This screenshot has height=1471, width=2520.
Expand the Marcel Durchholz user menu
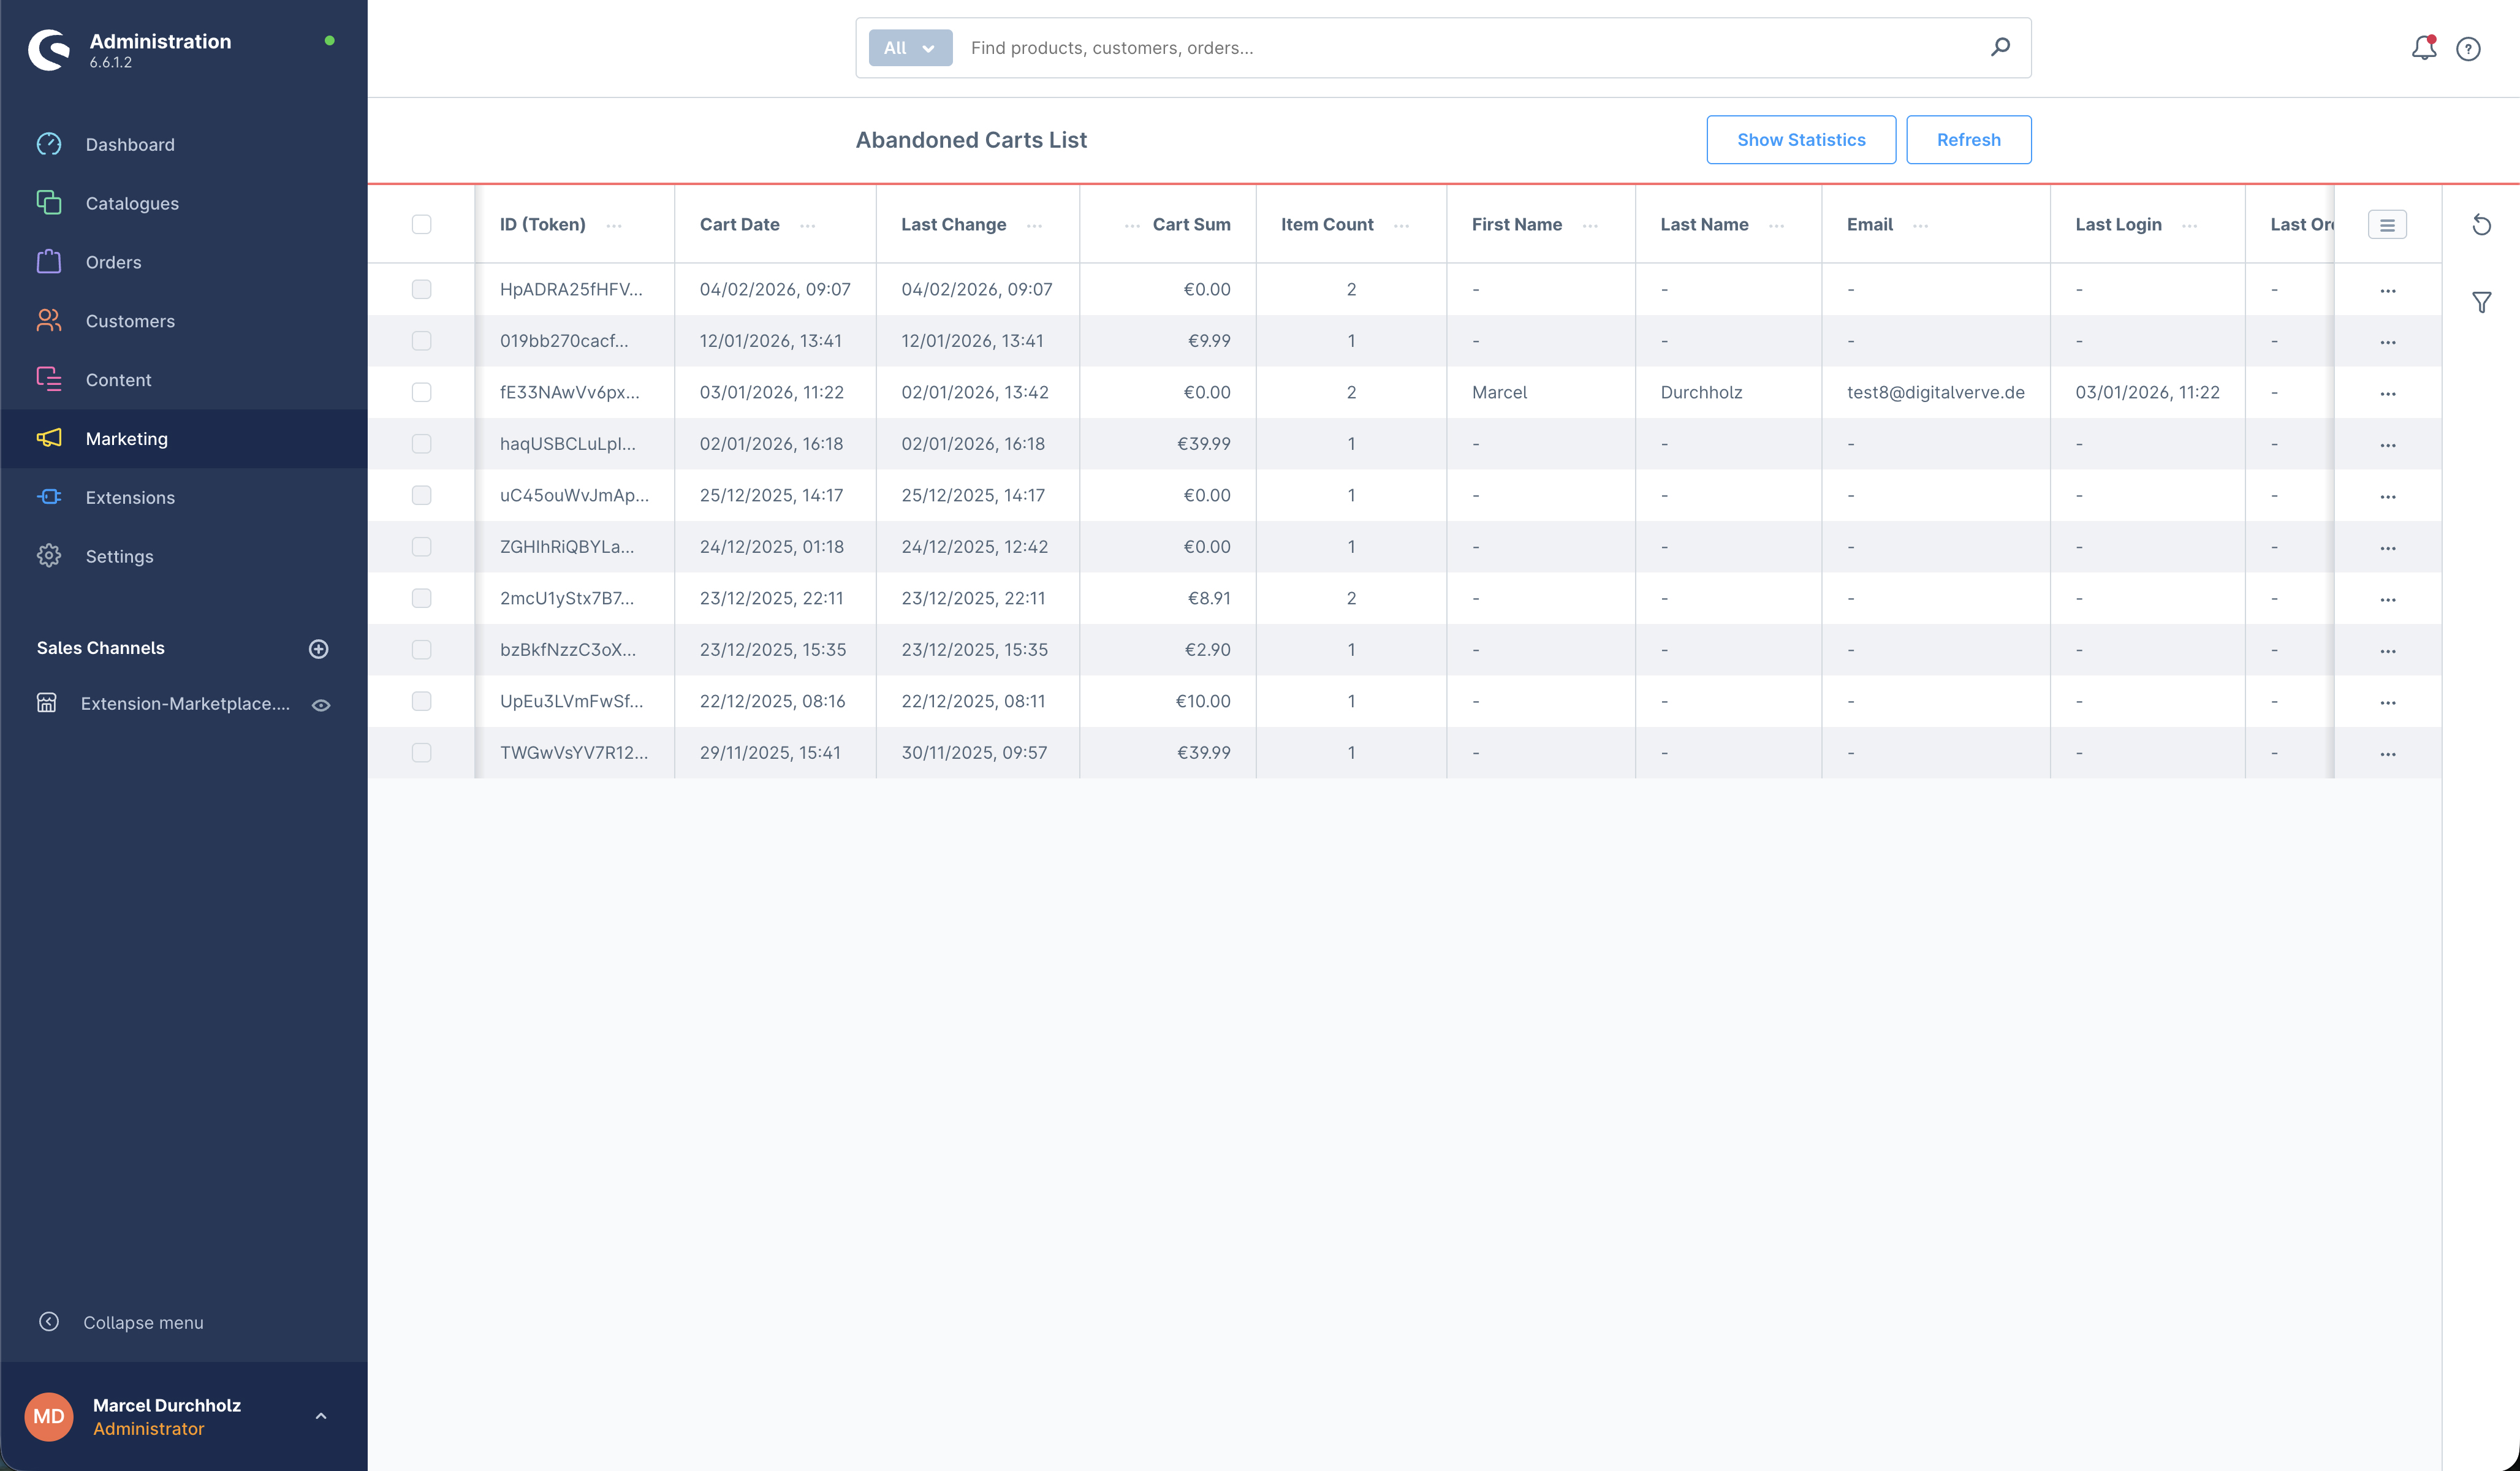click(321, 1416)
